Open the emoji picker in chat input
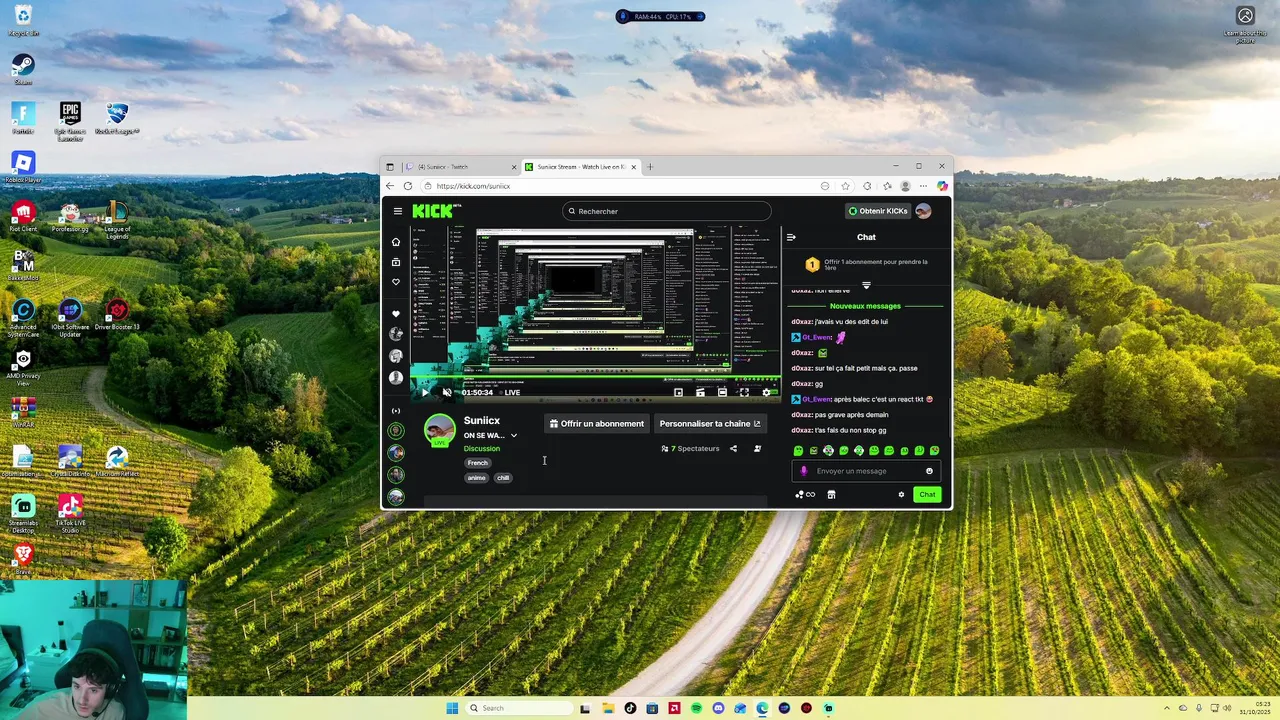The image size is (1280, 720). (929, 471)
